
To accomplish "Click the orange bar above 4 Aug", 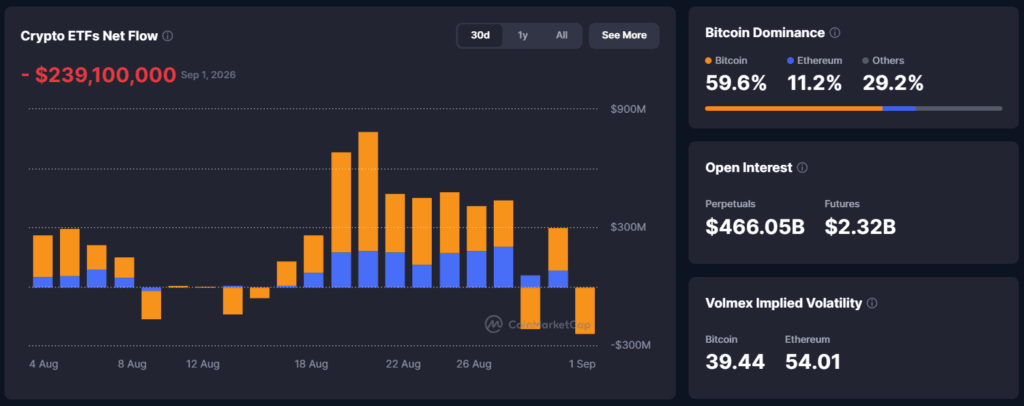I will 42,256.
